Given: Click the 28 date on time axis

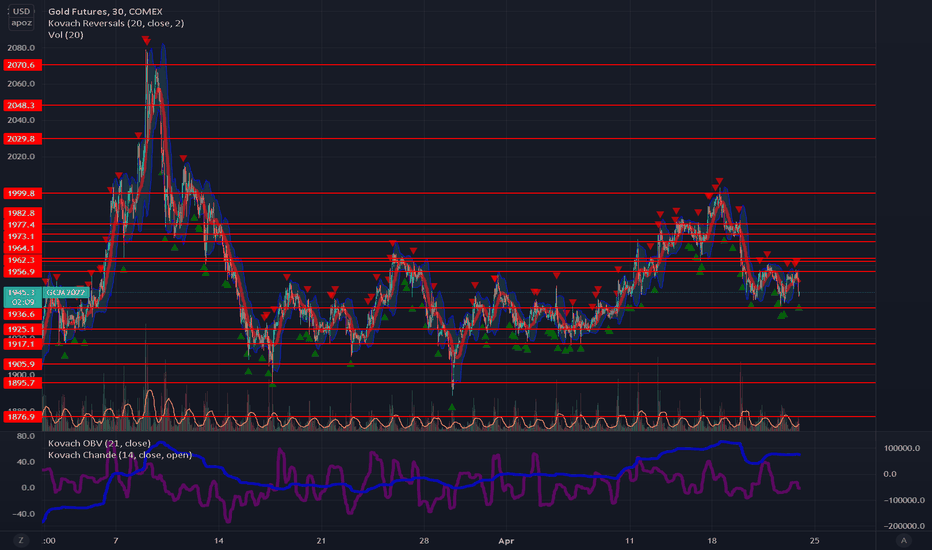Looking at the screenshot, I should (424, 540).
